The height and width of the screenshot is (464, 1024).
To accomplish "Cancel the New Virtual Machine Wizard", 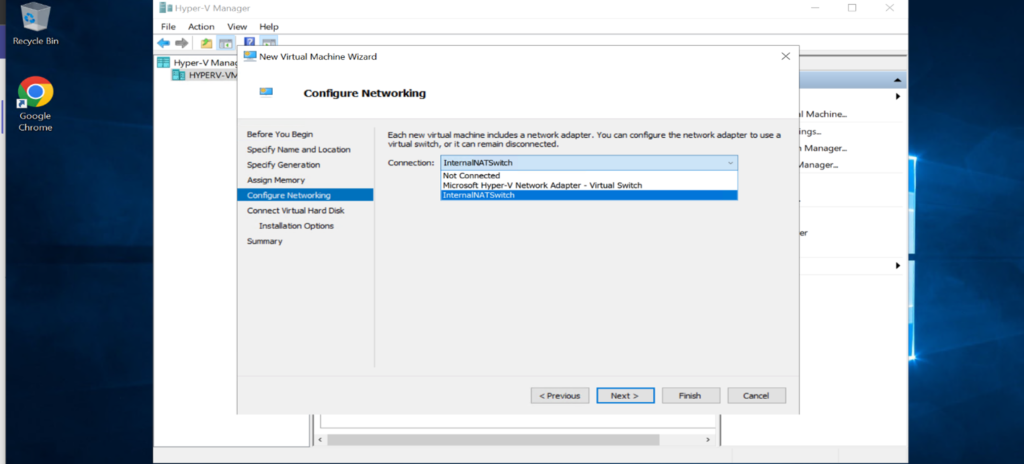I will tap(756, 395).
